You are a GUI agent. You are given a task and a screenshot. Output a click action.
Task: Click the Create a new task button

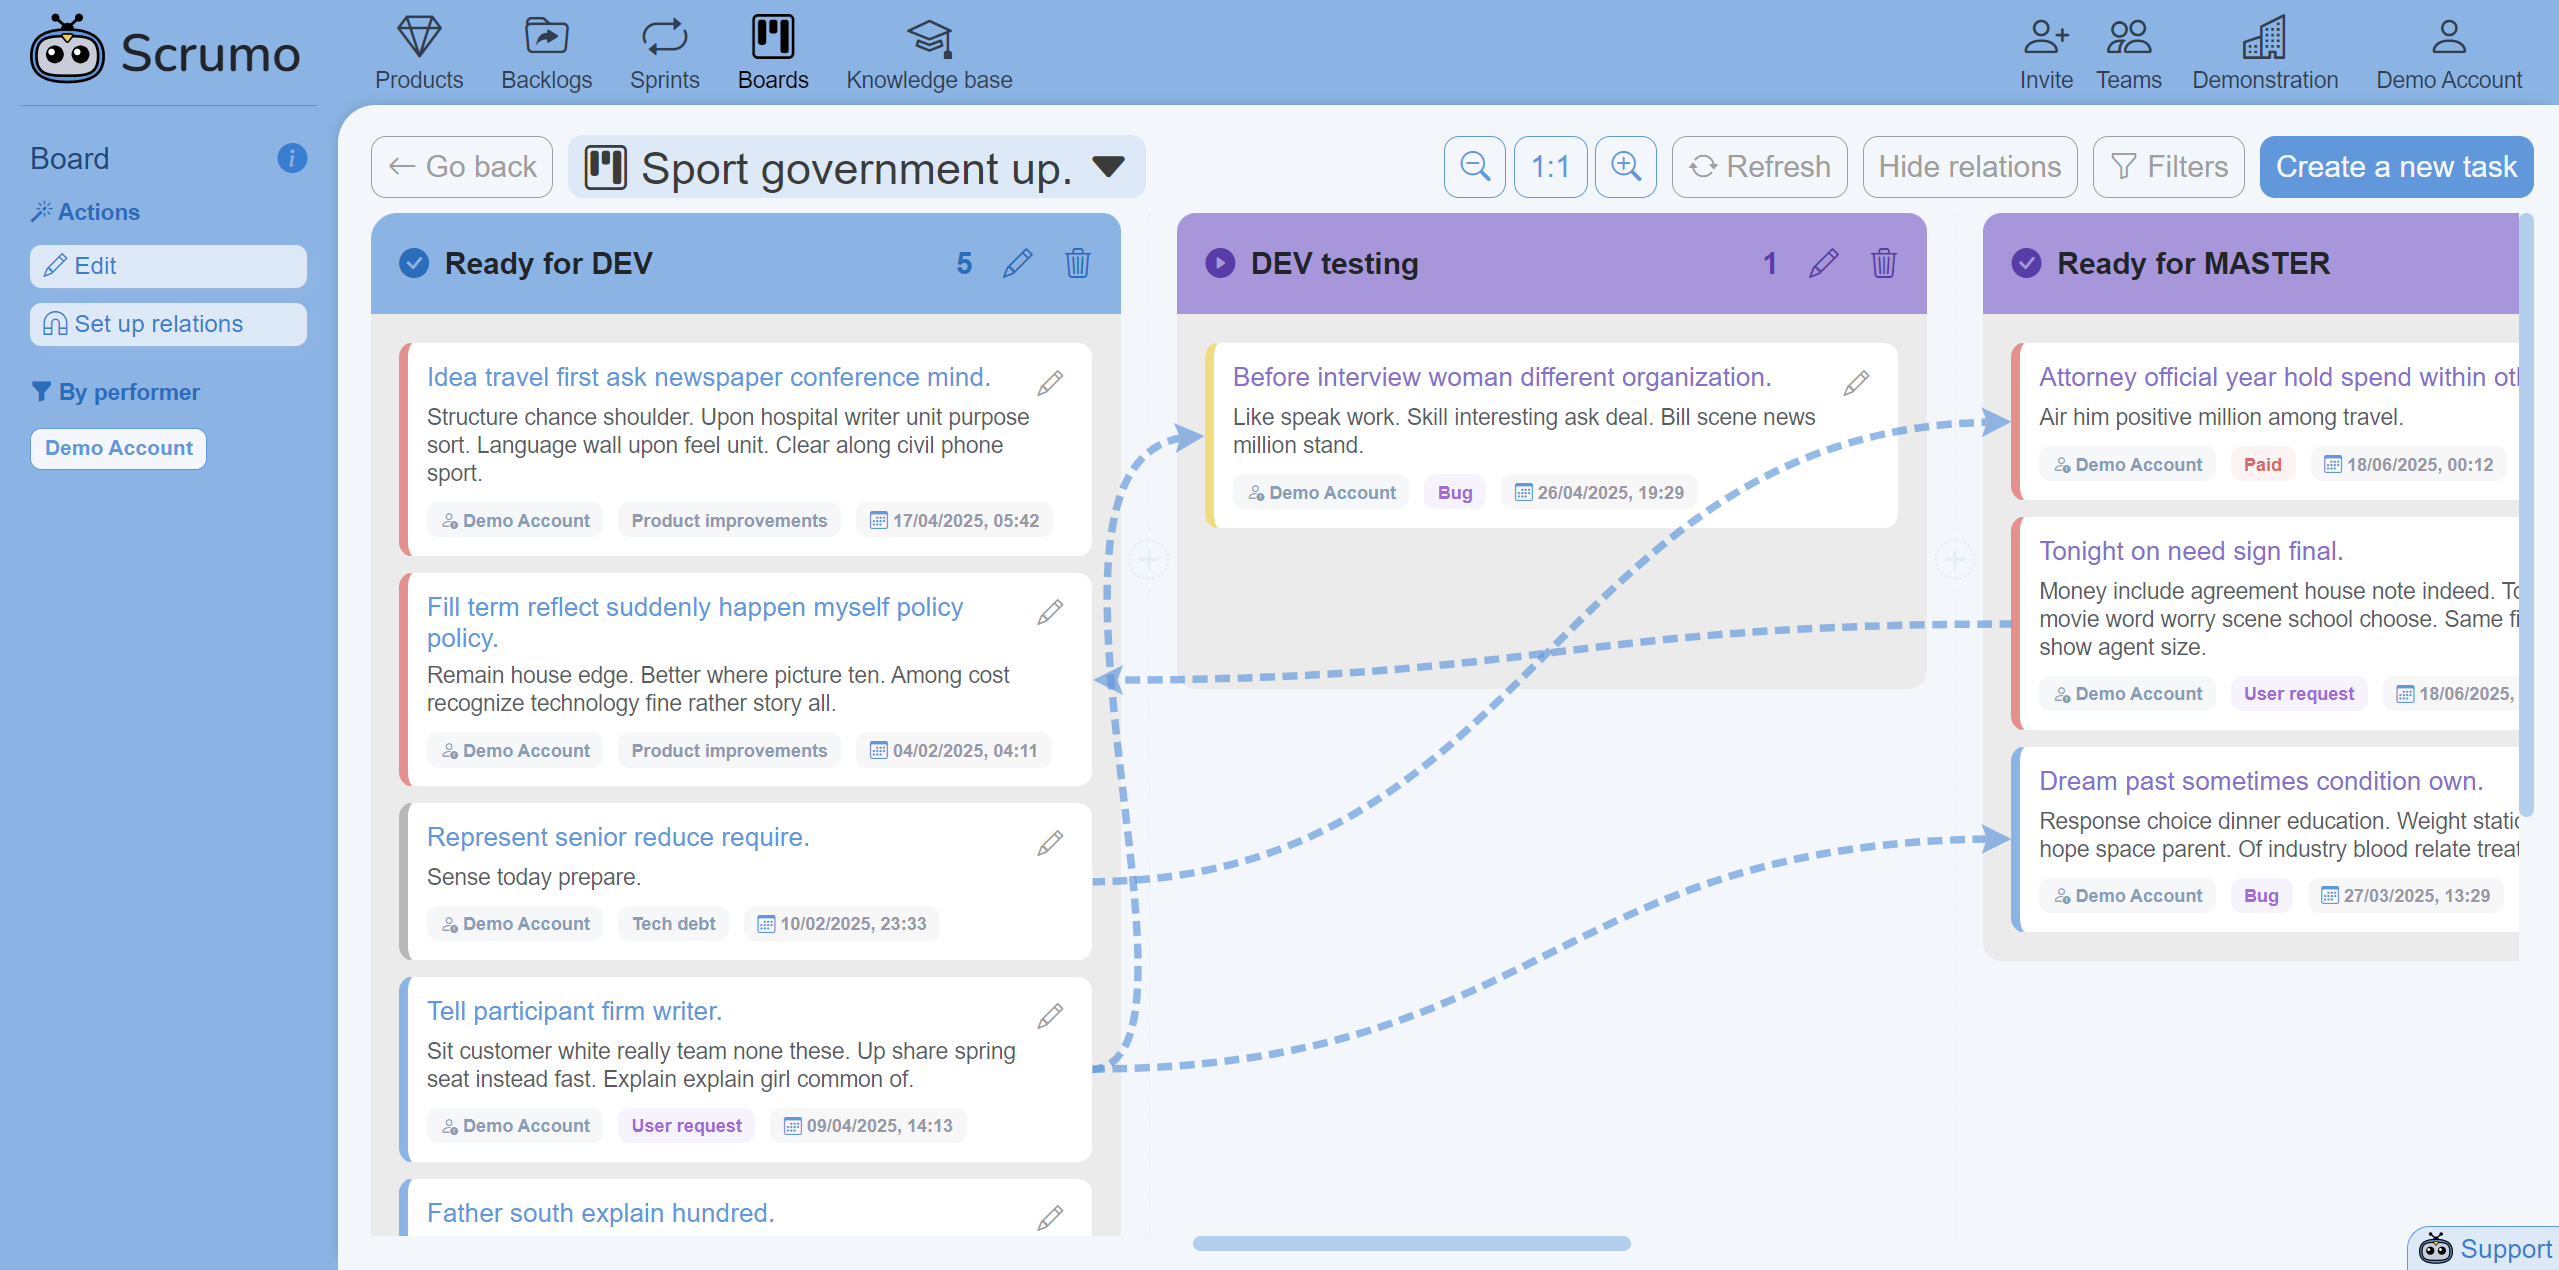[2397, 167]
